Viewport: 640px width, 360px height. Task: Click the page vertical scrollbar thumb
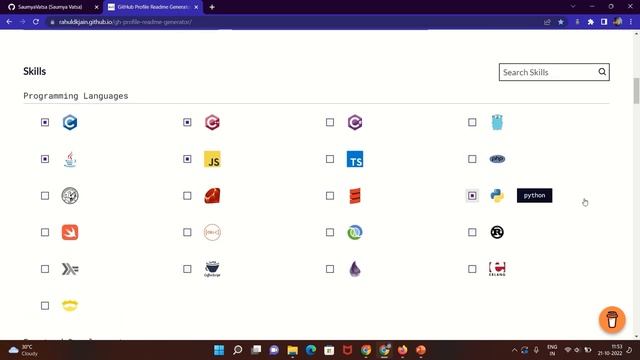coord(636,91)
